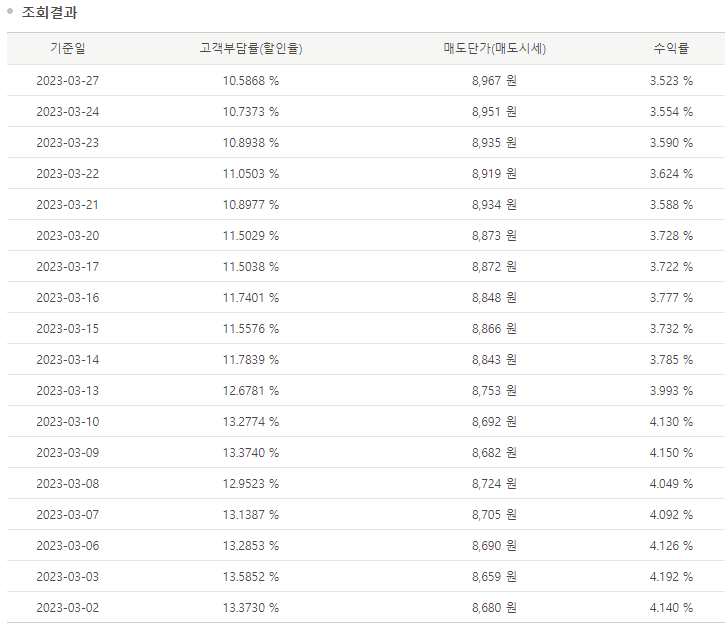Click sell price 8,705 원
Viewport: 725px width, 627px height.
(x=494, y=514)
